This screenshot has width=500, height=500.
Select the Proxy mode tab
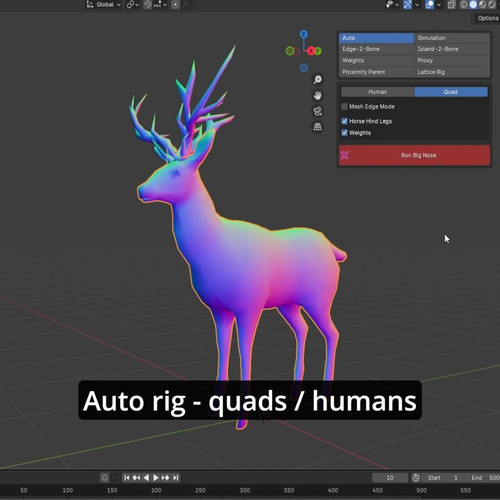click(x=452, y=60)
